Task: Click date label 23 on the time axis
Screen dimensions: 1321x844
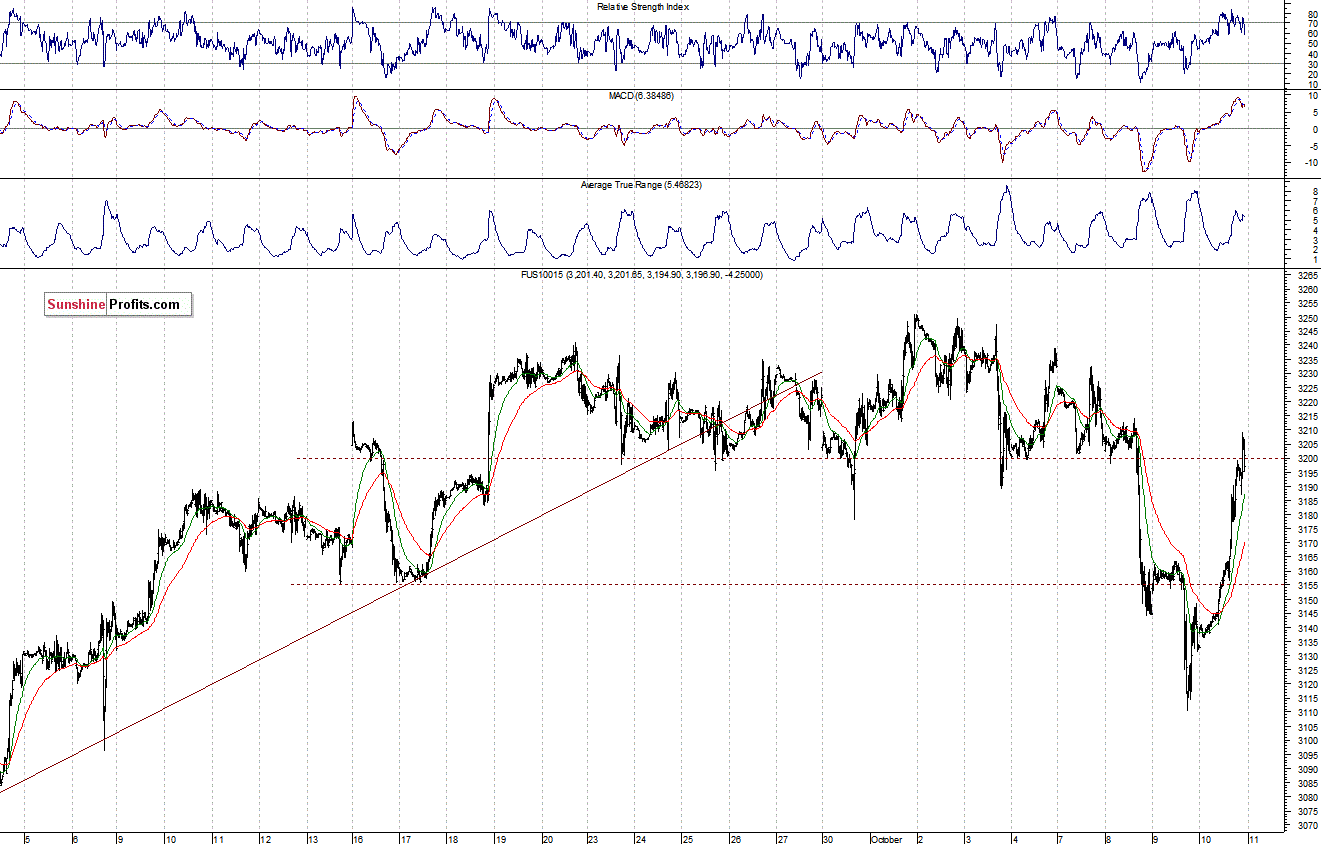Action: (x=594, y=838)
